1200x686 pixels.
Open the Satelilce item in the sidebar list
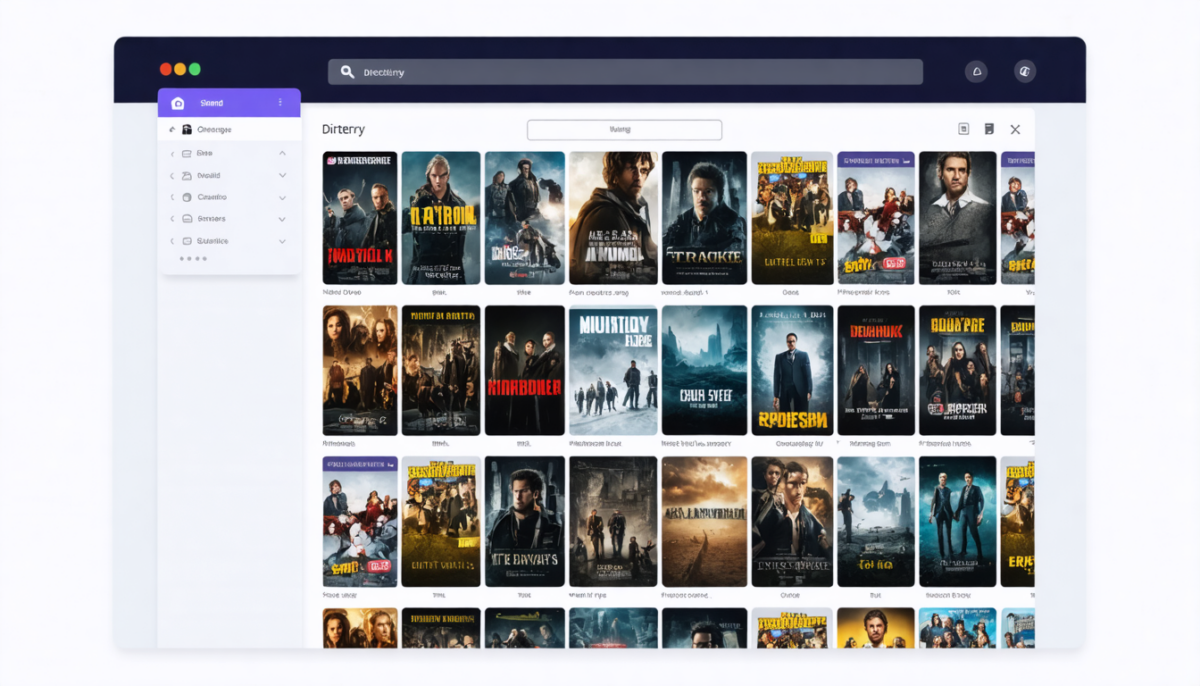229,241
